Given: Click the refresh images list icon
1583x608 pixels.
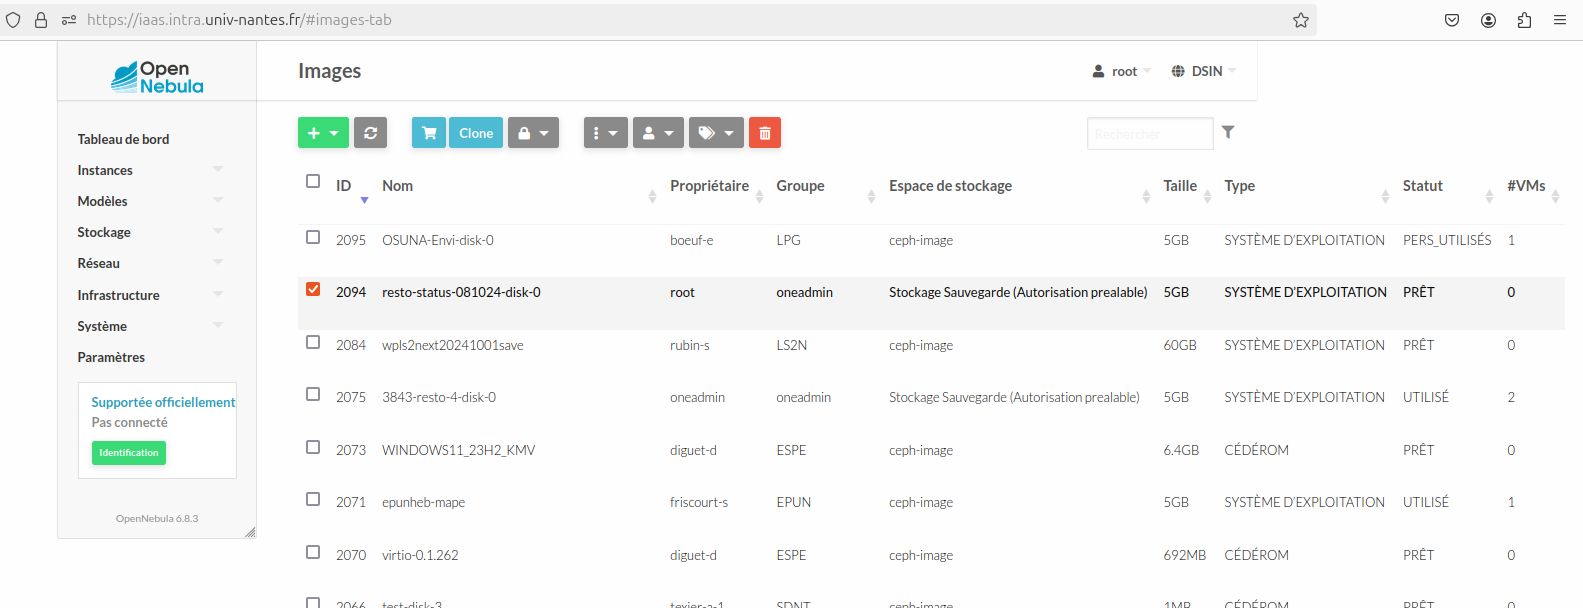Looking at the screenshot, I should pyautogui.click(x=370, y=133).
